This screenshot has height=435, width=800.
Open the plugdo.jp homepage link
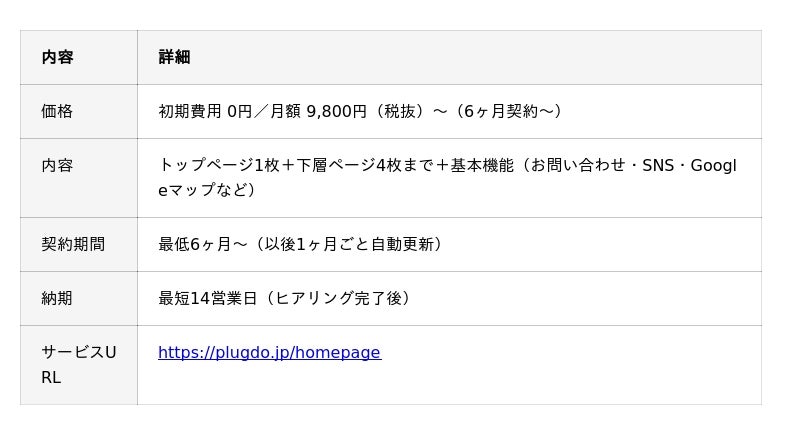tap(269, 352)
